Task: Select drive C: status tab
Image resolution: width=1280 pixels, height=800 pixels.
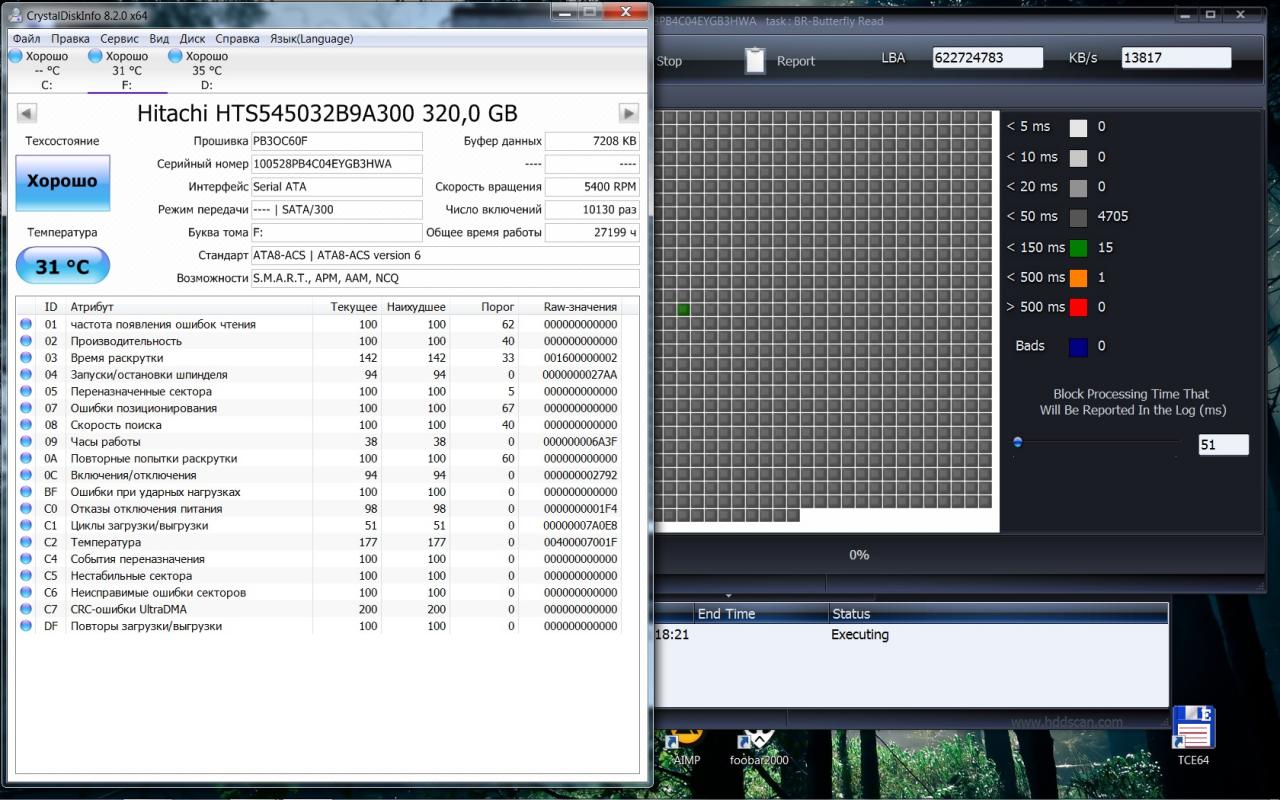Action: [x=45, y=70]
